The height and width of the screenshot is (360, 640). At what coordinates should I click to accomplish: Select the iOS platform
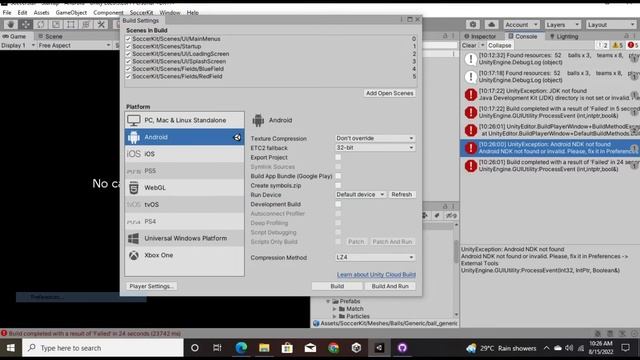point(184,154)
